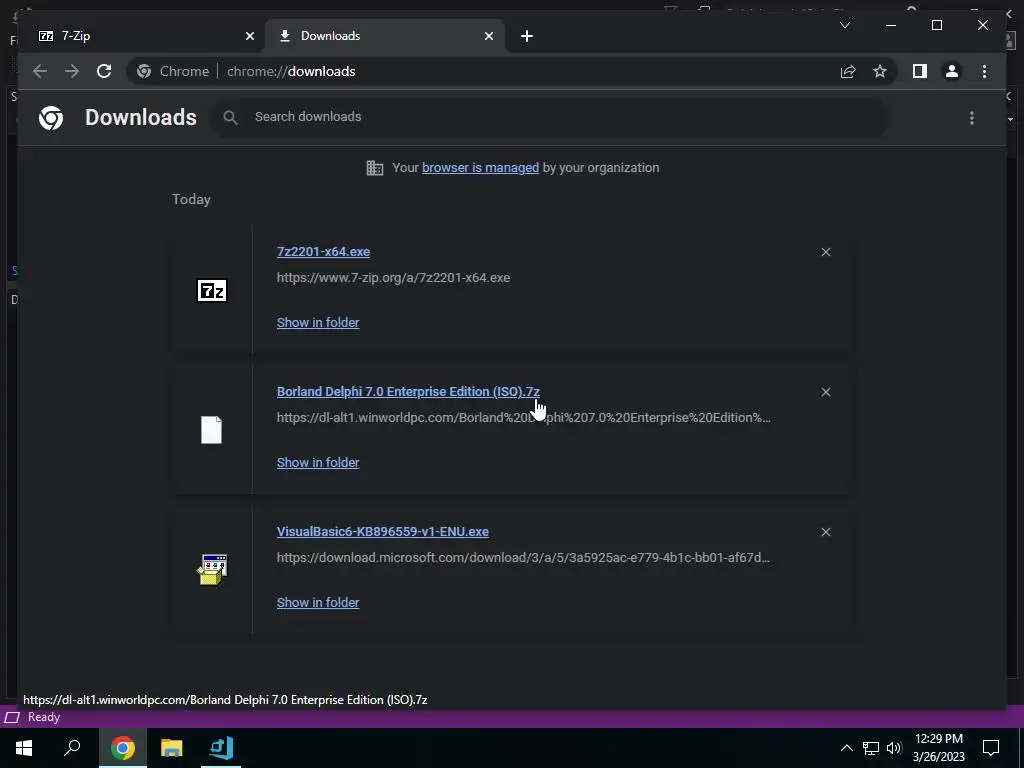Screen dimensions: 1024x768
Task: Bookmark this page with the star icon
Action: click(880, 71)
